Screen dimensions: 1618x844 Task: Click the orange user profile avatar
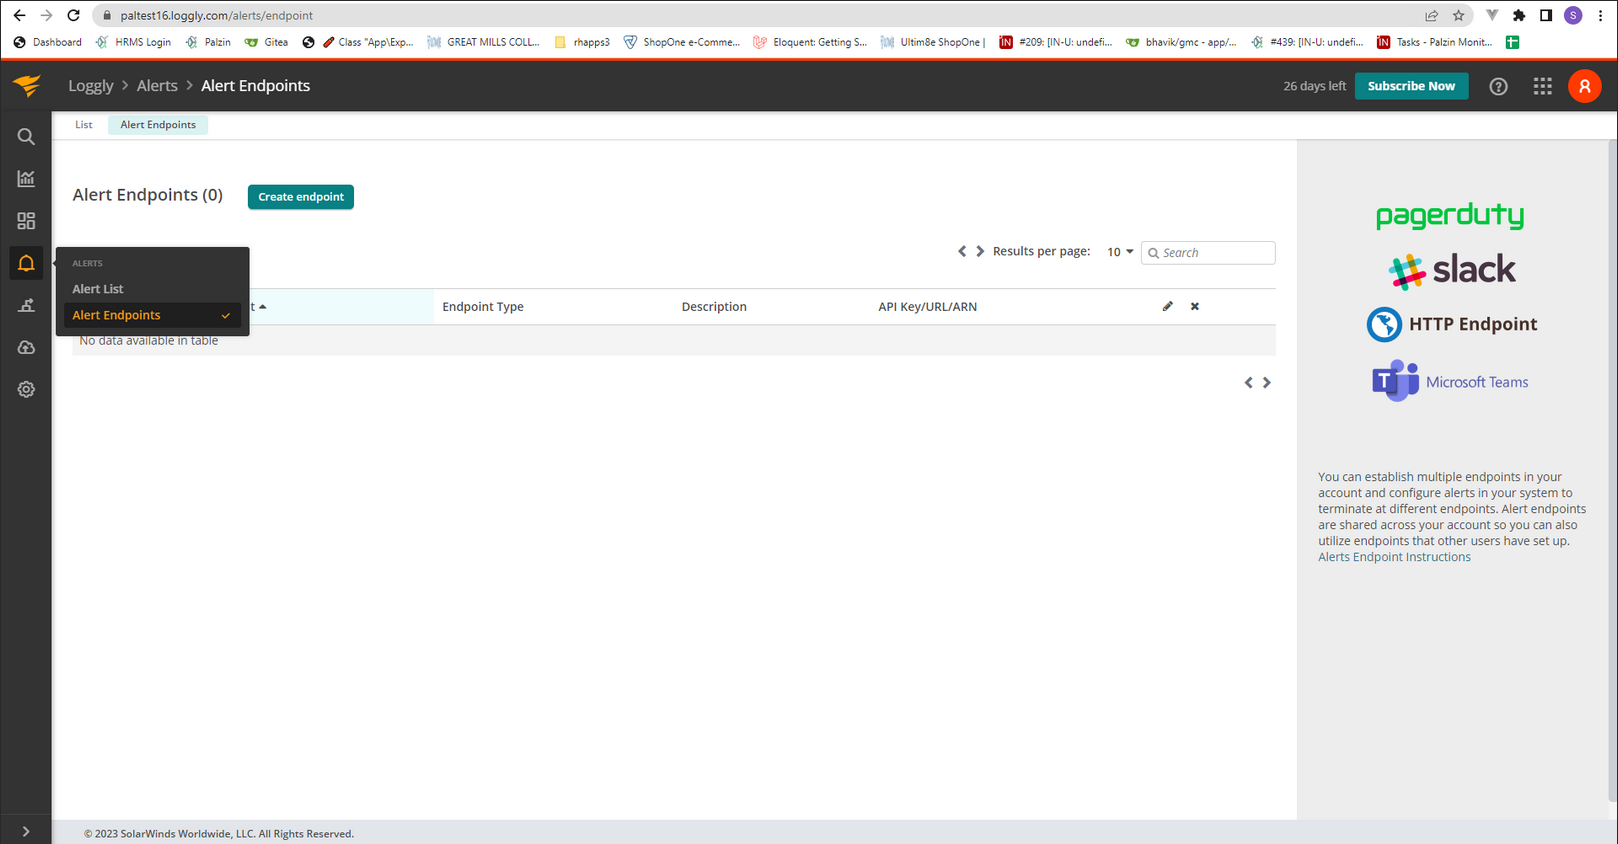pyautogui.click(x=1585, y=86)
